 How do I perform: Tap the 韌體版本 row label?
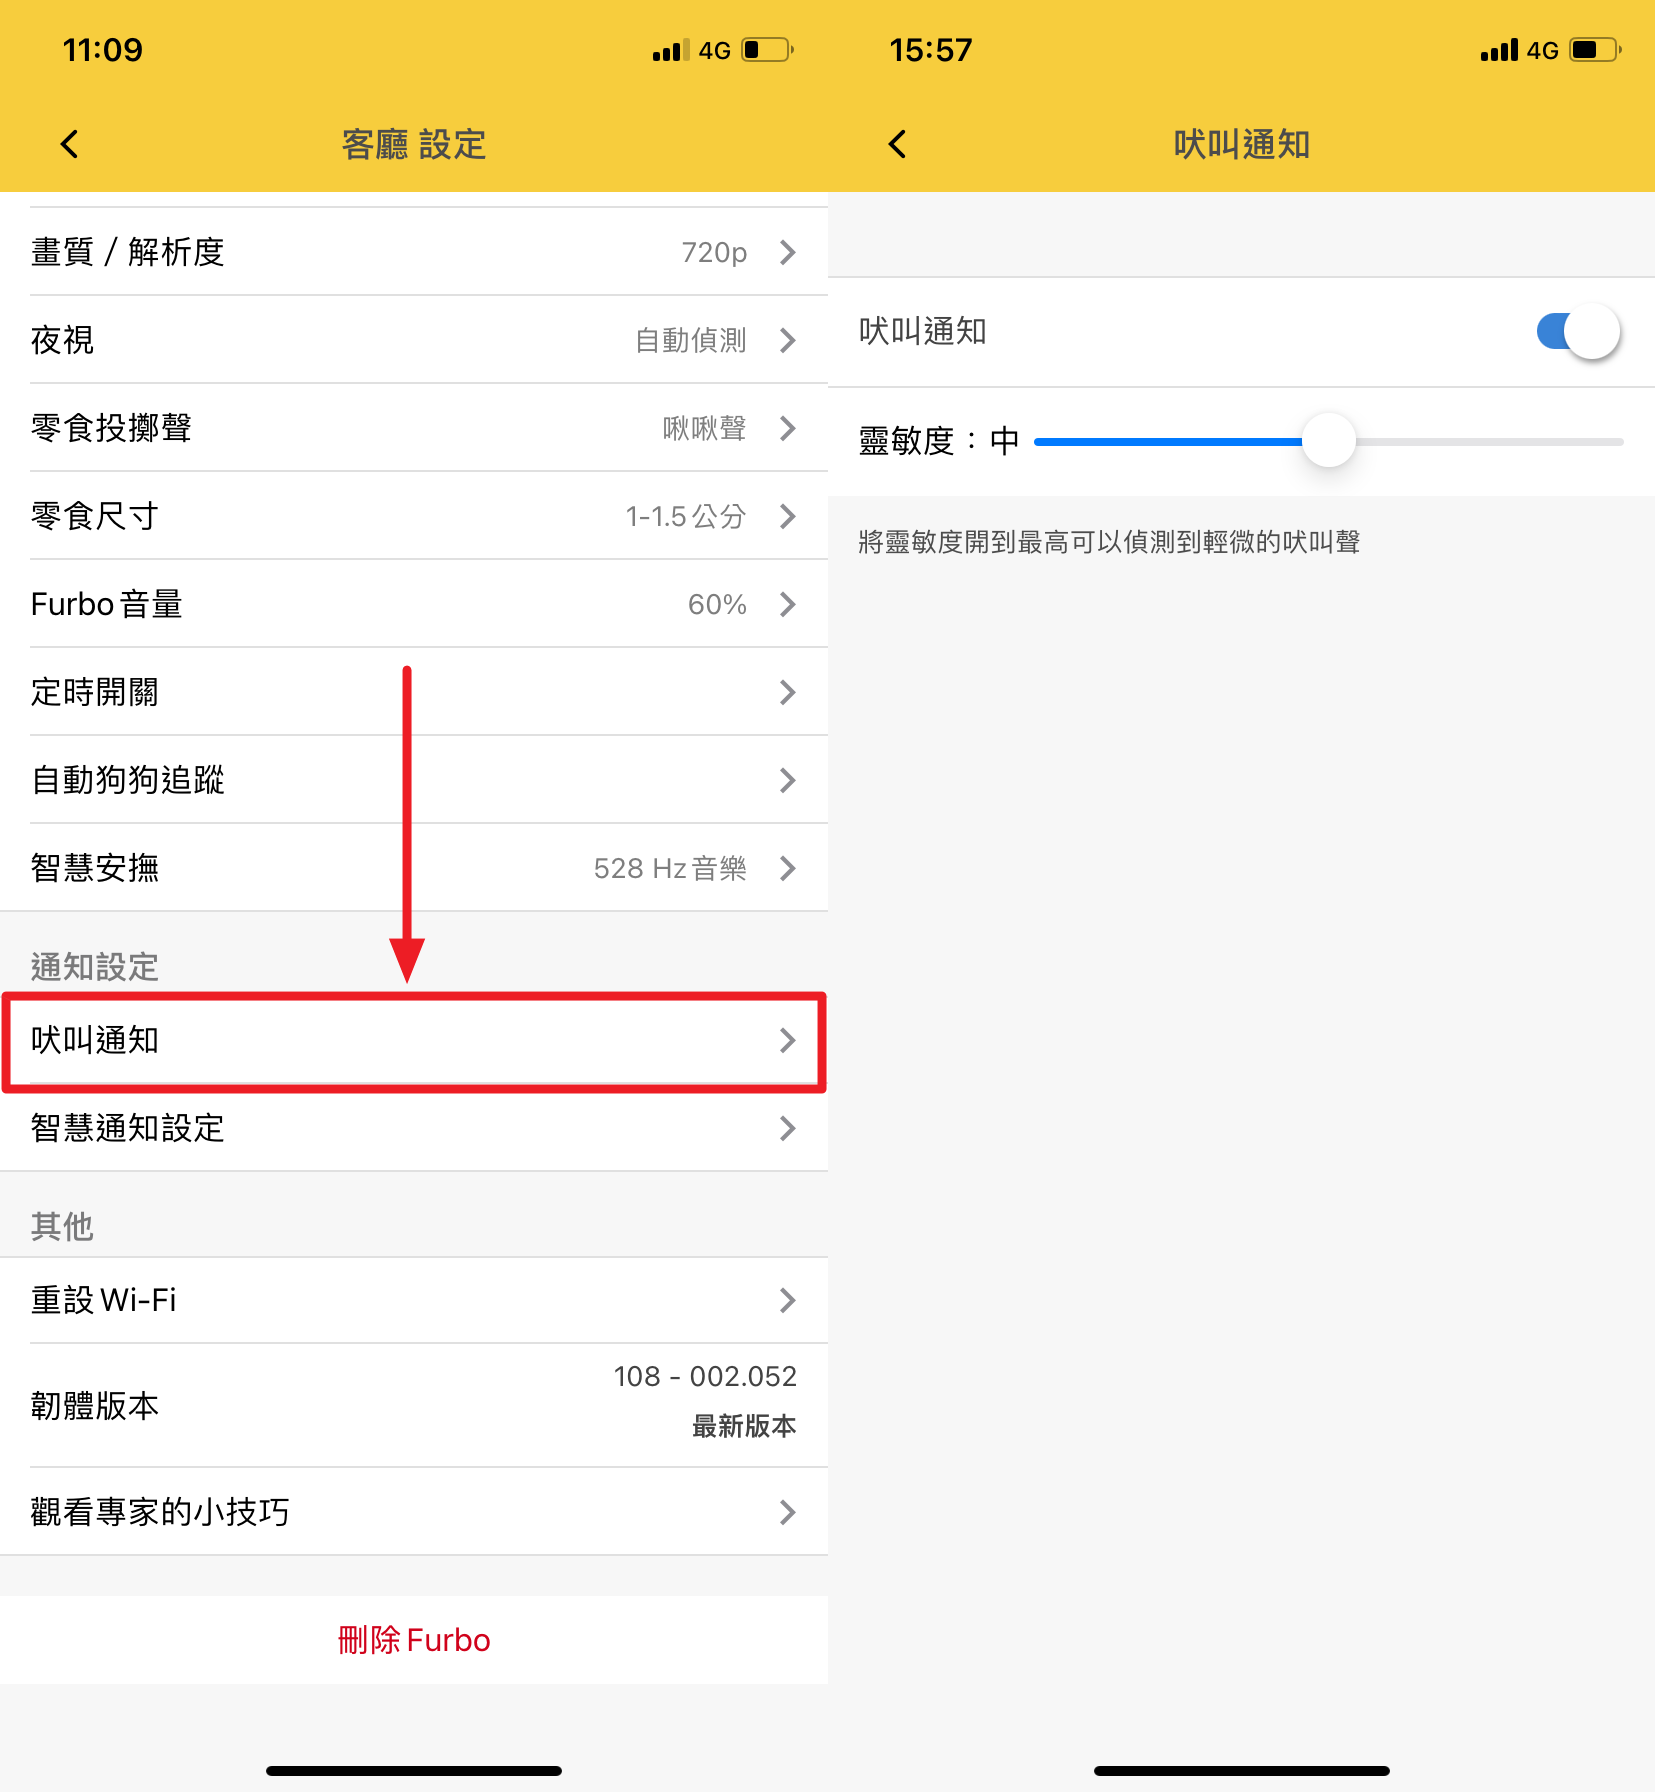pyautogui.click(x=95, y=1406)
